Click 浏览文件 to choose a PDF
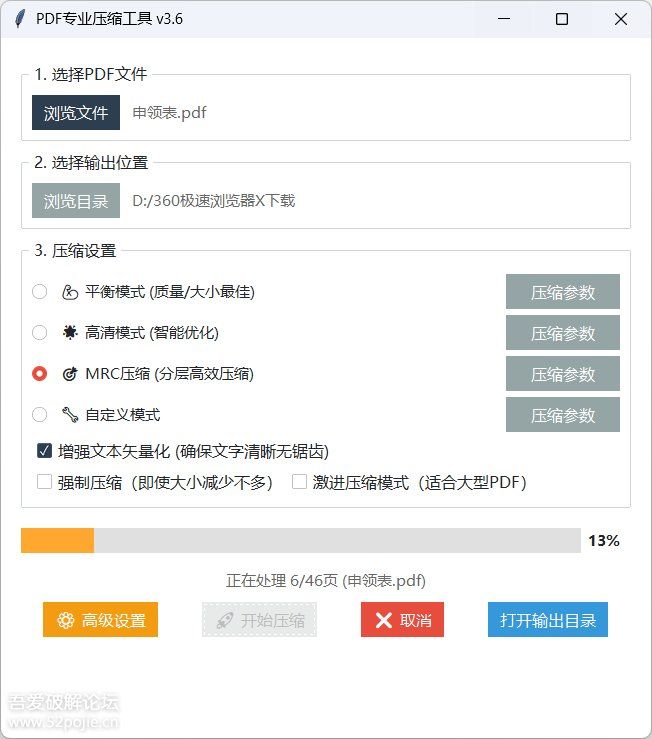 pos(76,113)
